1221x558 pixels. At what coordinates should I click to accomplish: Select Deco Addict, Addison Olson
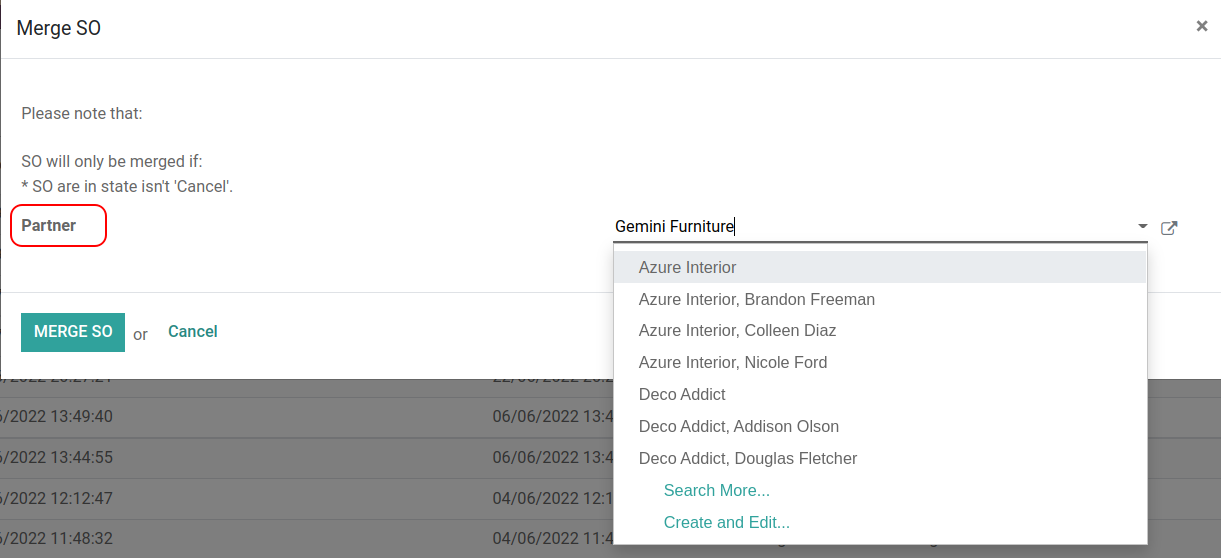pos(738,426)
